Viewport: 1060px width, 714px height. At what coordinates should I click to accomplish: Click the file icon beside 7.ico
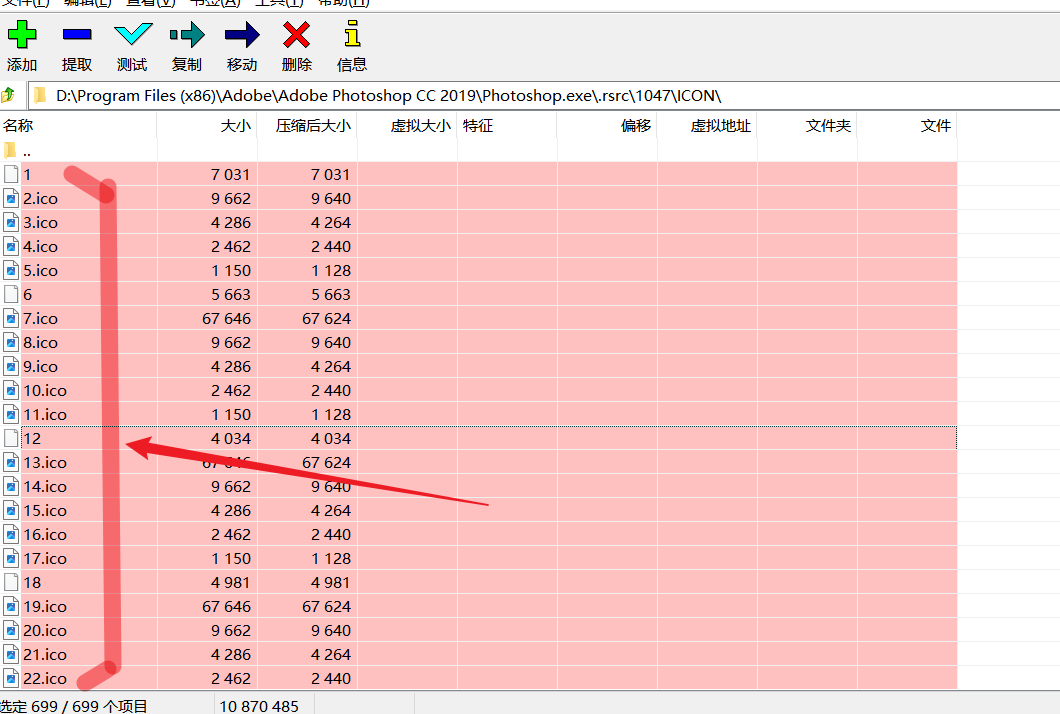[x=11, y=318]
